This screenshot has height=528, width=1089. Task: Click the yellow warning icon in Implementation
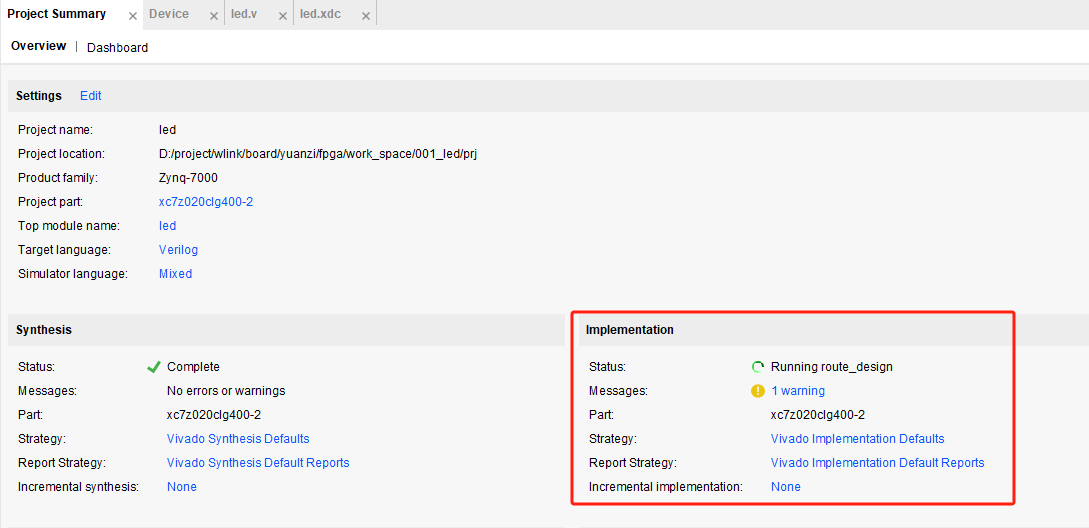click(x=758, y=391)
